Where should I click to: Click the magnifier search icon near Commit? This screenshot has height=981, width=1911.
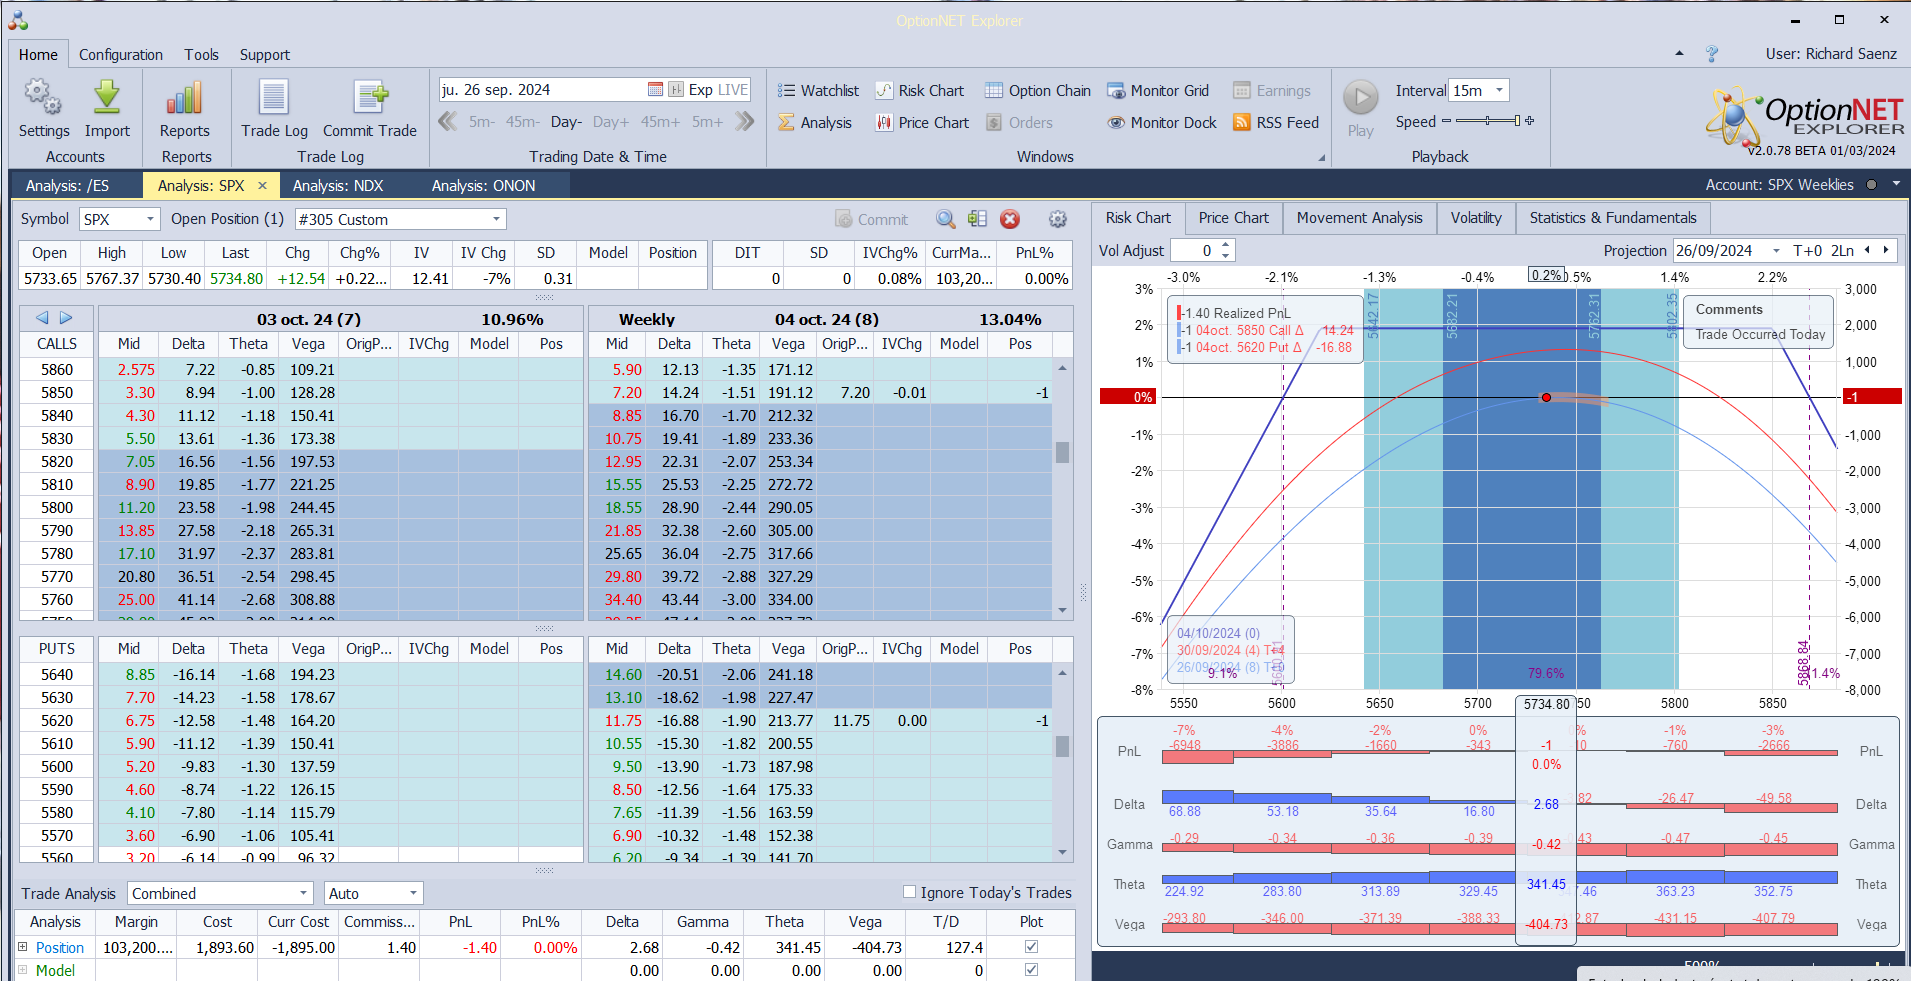(945, 219)
